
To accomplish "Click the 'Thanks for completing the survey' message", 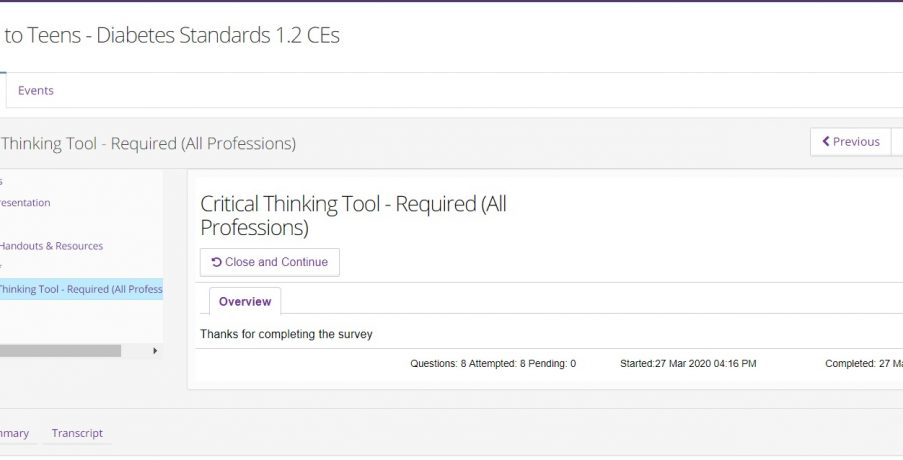I will [286, 334].
